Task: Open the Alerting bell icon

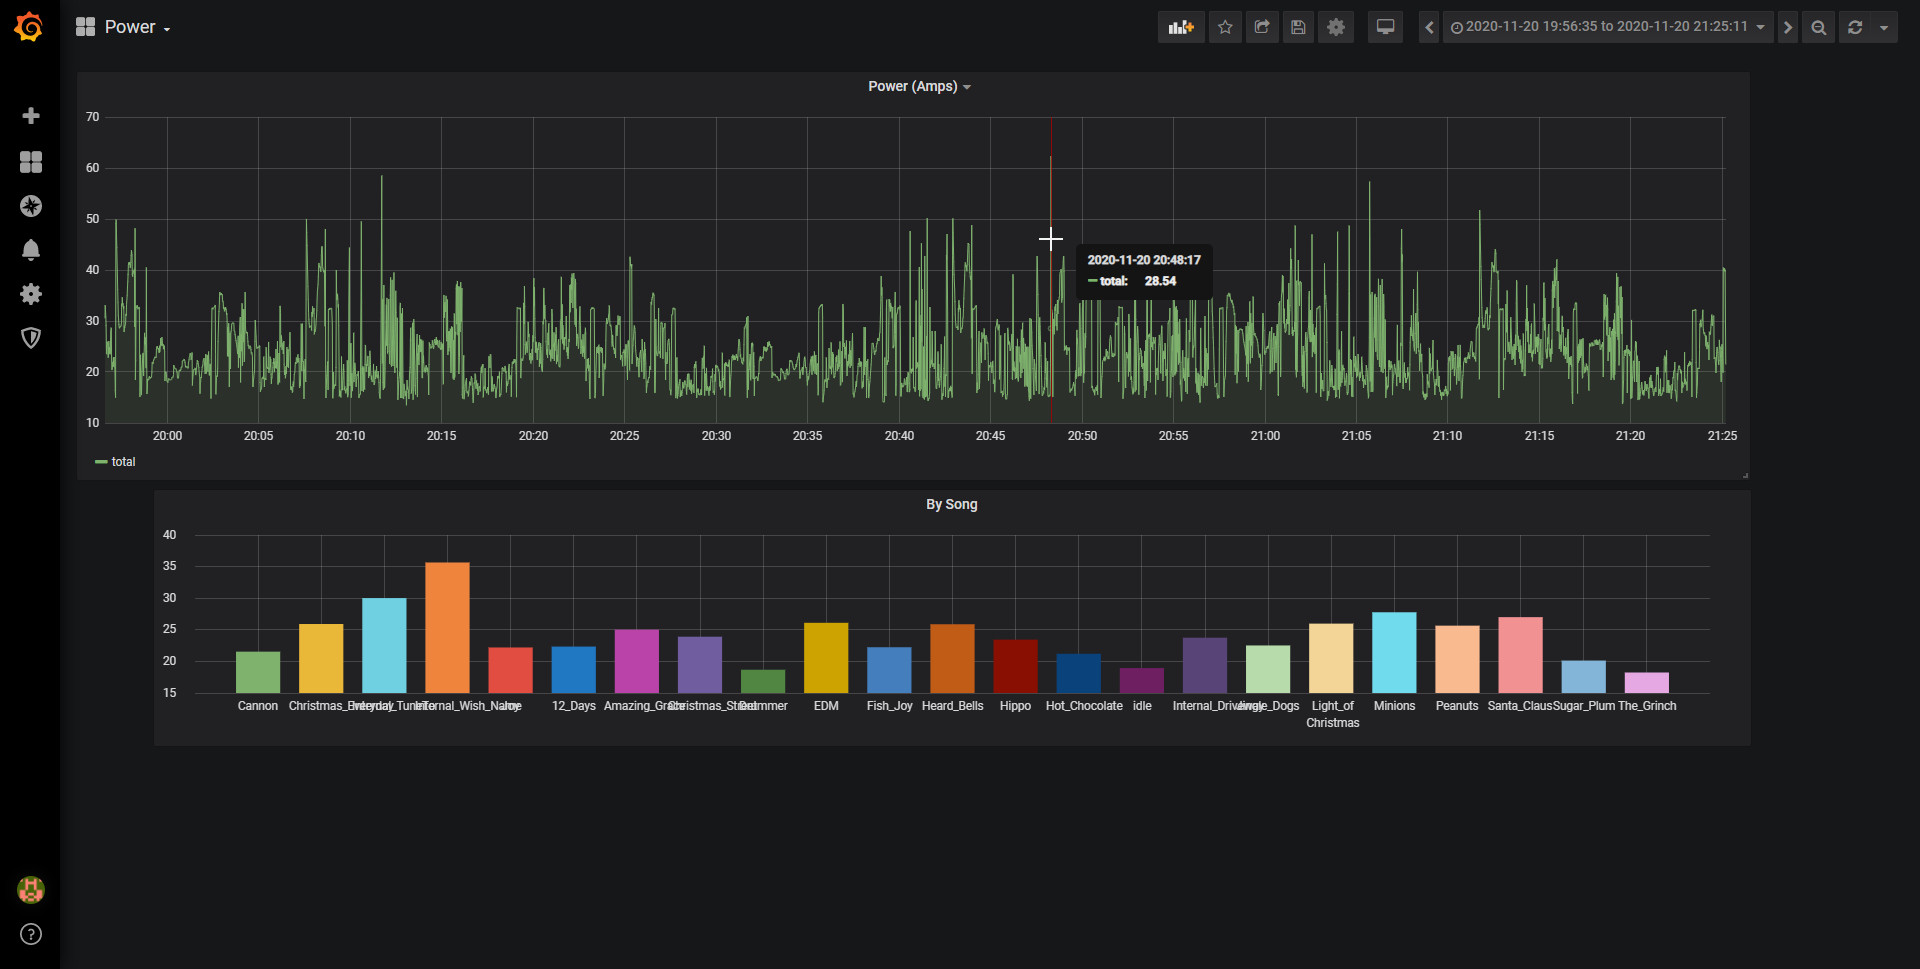Action: click(x=31, y=250)
